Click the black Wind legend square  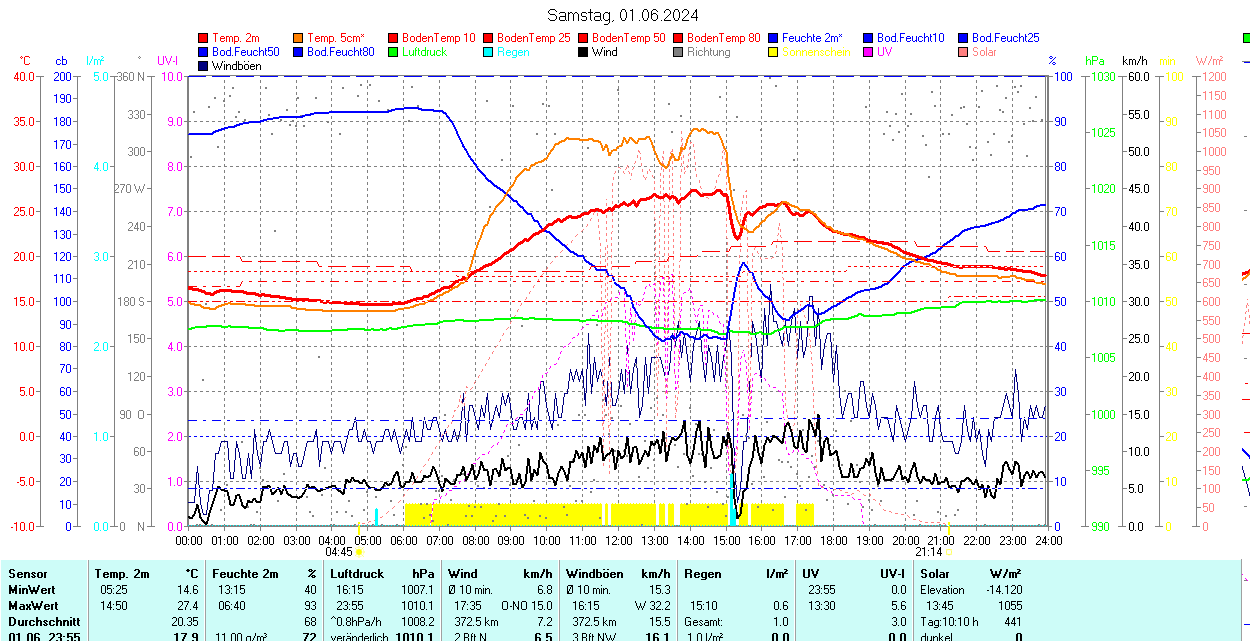tap(584, 52)
